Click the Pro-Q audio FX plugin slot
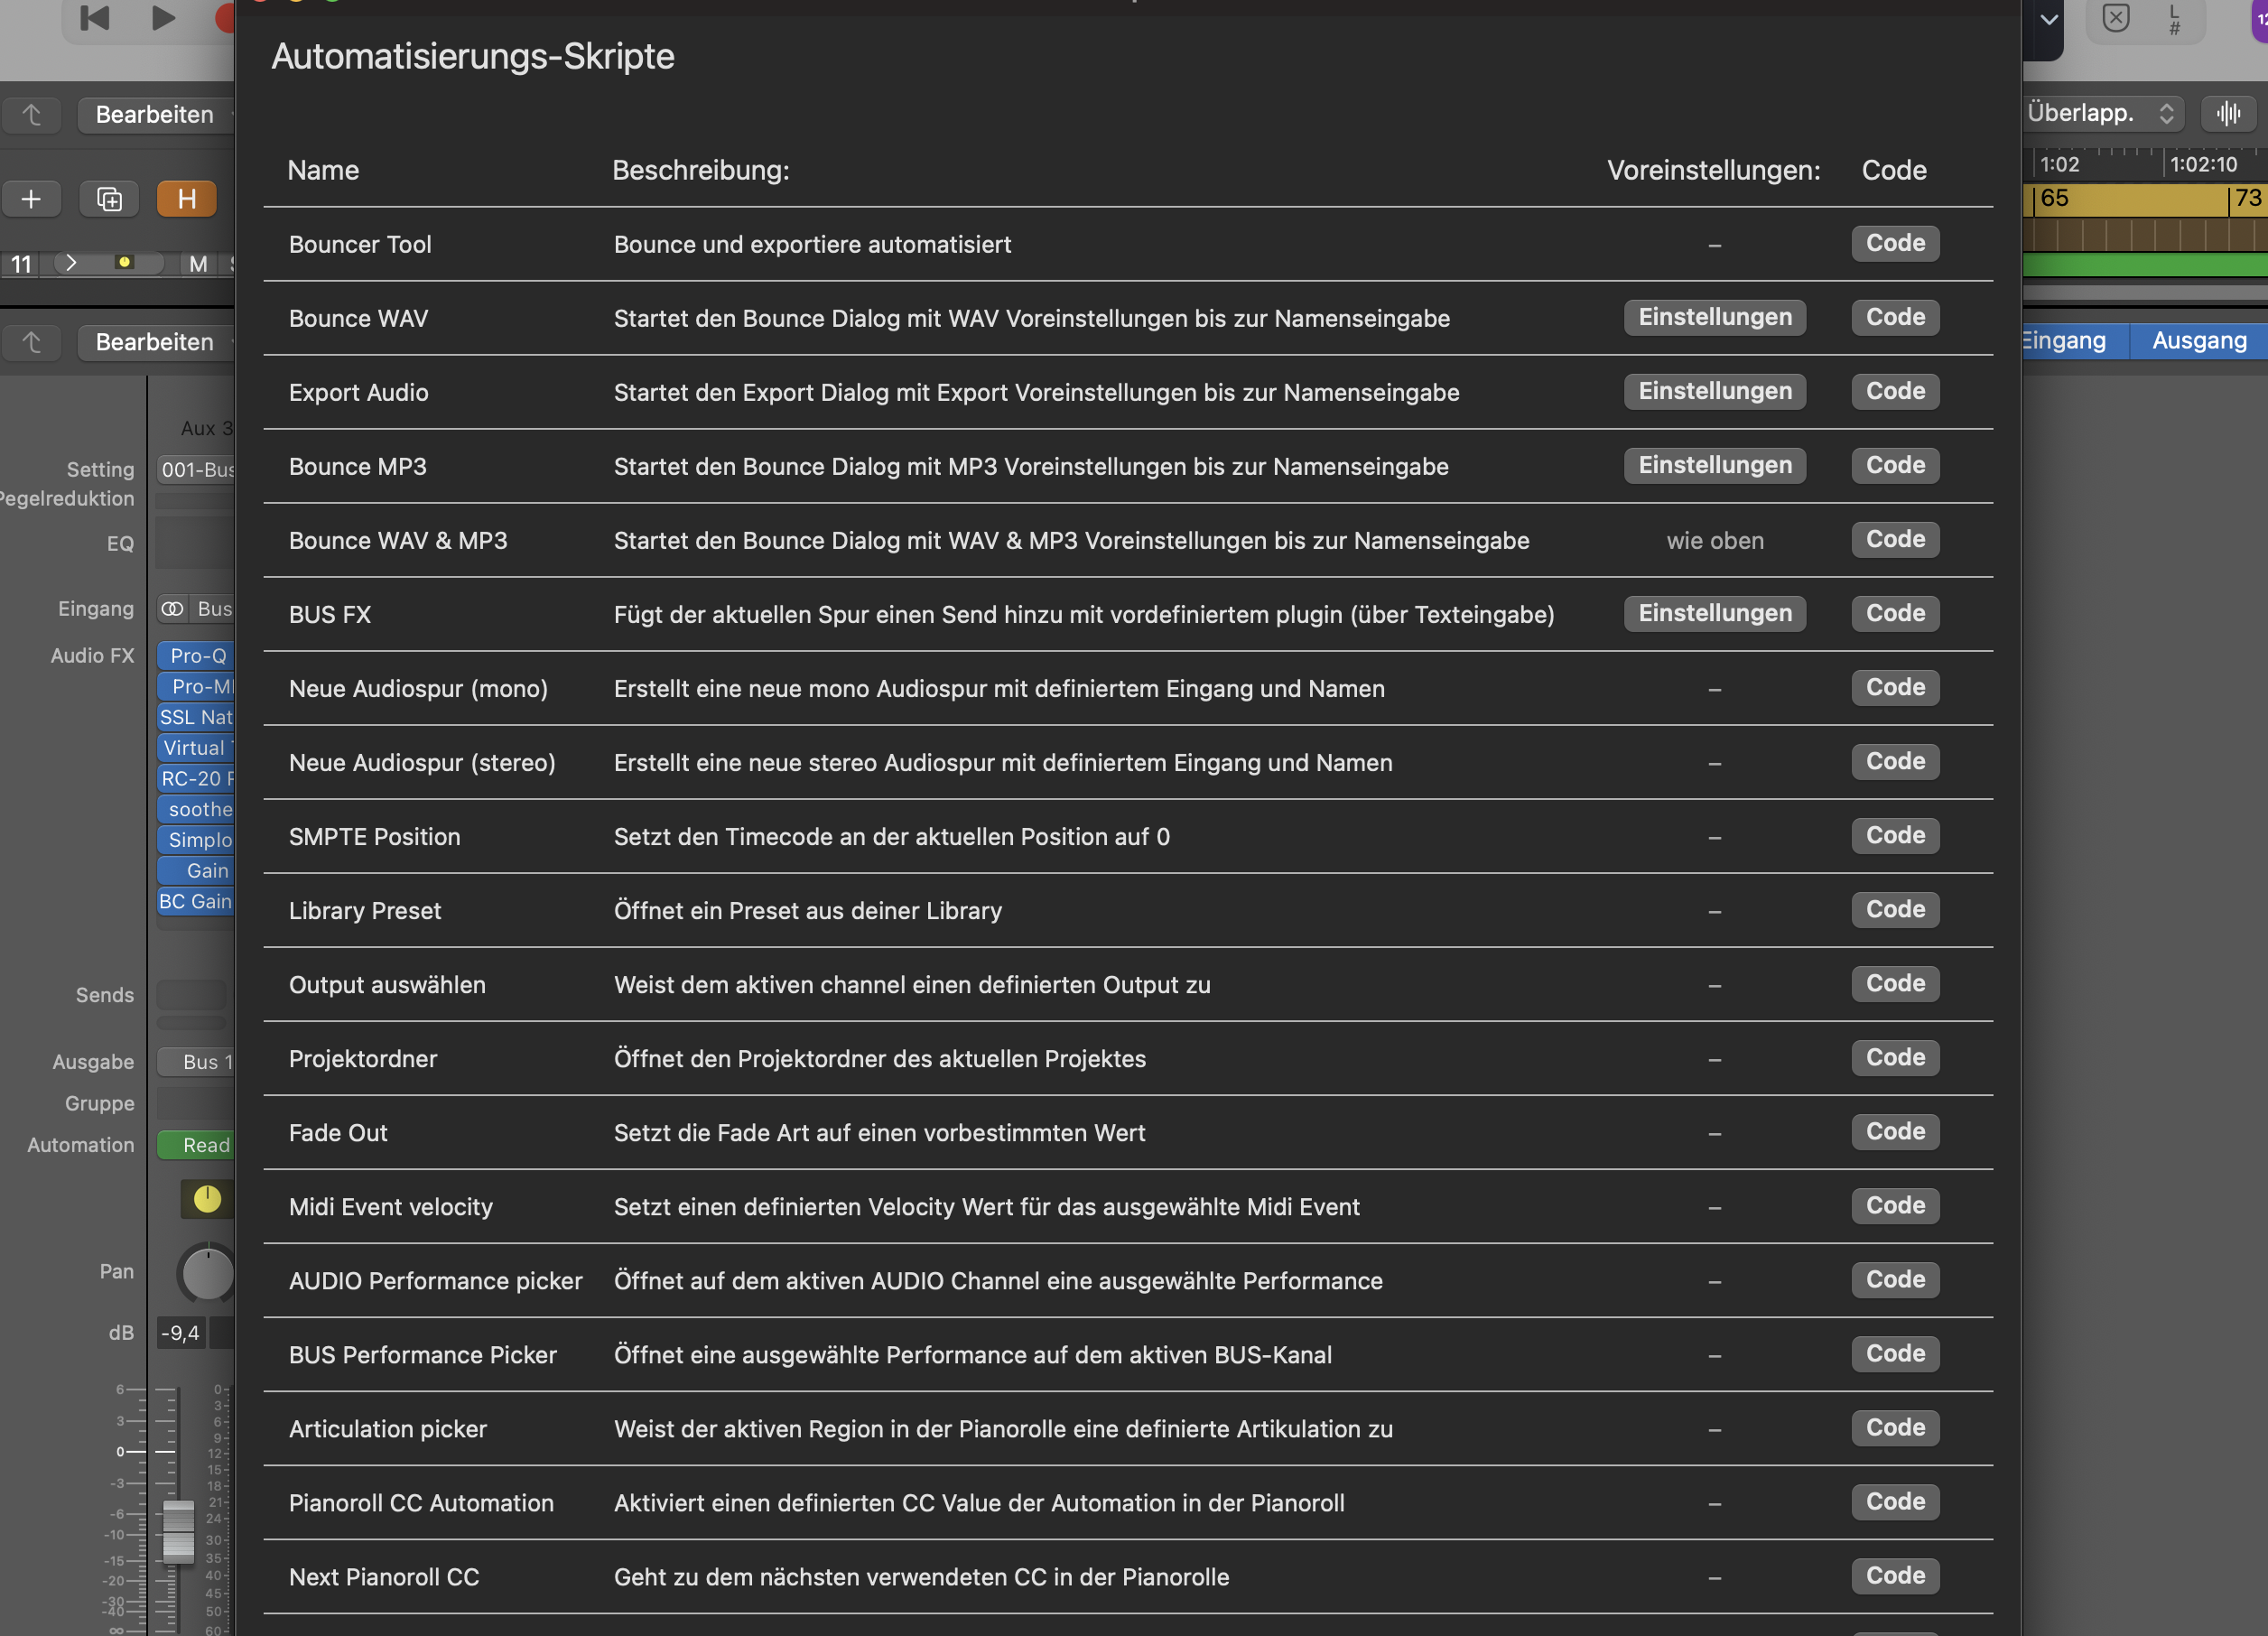Viewport: 2268px width, 1636px height. point(197,655)
